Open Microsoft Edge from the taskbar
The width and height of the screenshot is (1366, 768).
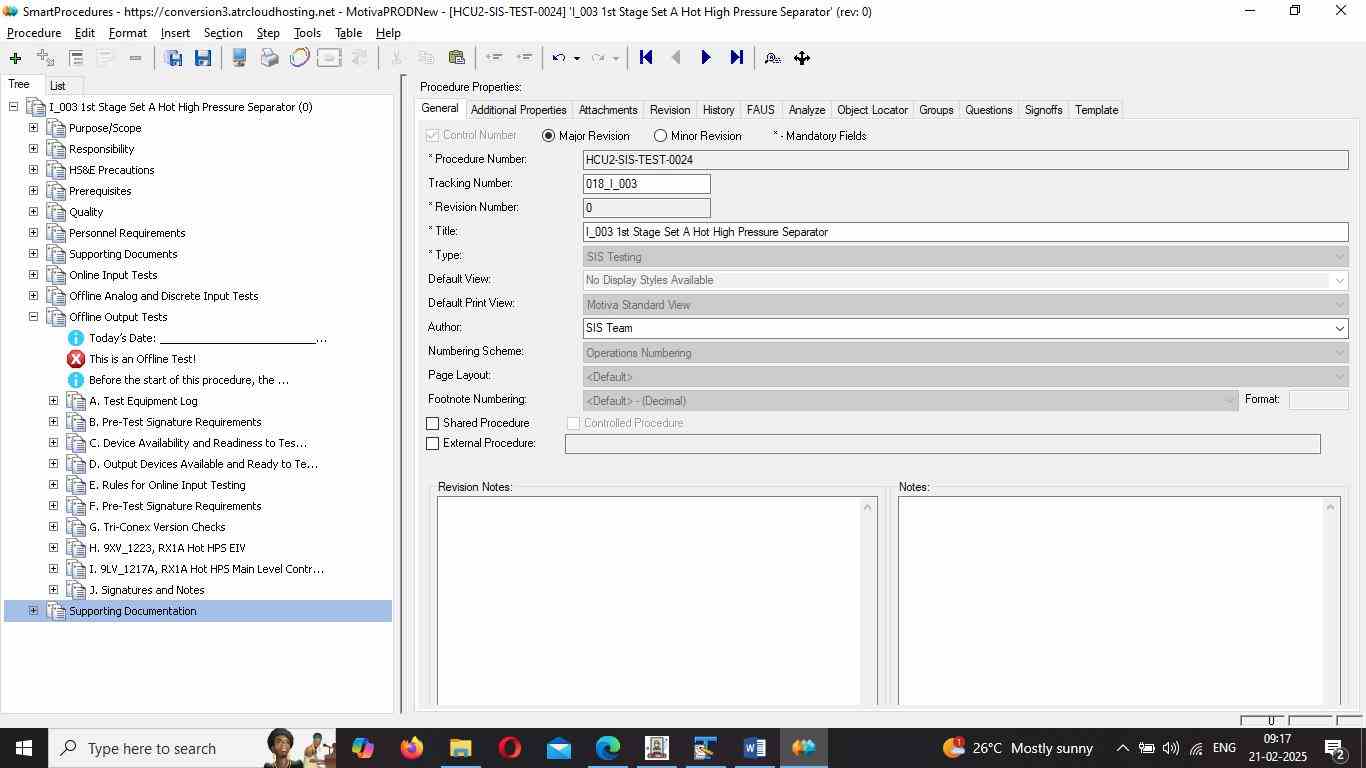click(x=608, y=748)
